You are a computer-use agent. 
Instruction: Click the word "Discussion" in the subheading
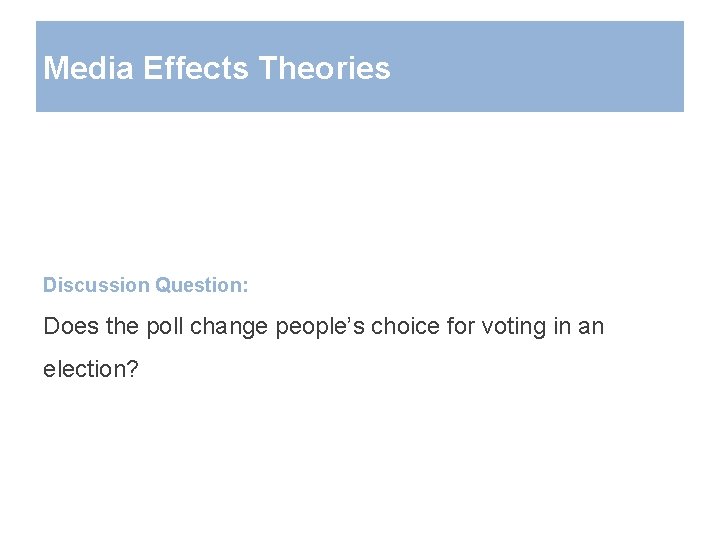[x=96, y=285]
